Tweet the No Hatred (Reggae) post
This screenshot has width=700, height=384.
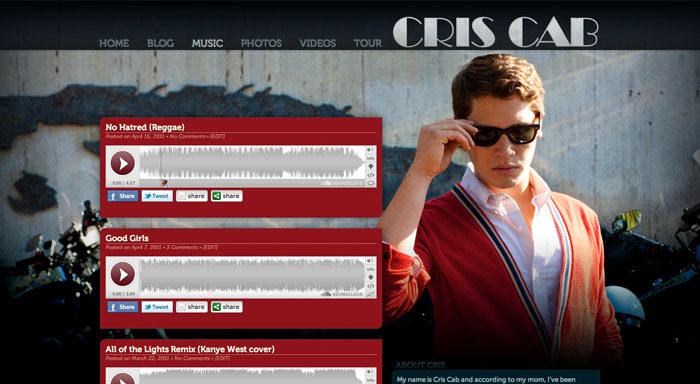pos(157,196)
